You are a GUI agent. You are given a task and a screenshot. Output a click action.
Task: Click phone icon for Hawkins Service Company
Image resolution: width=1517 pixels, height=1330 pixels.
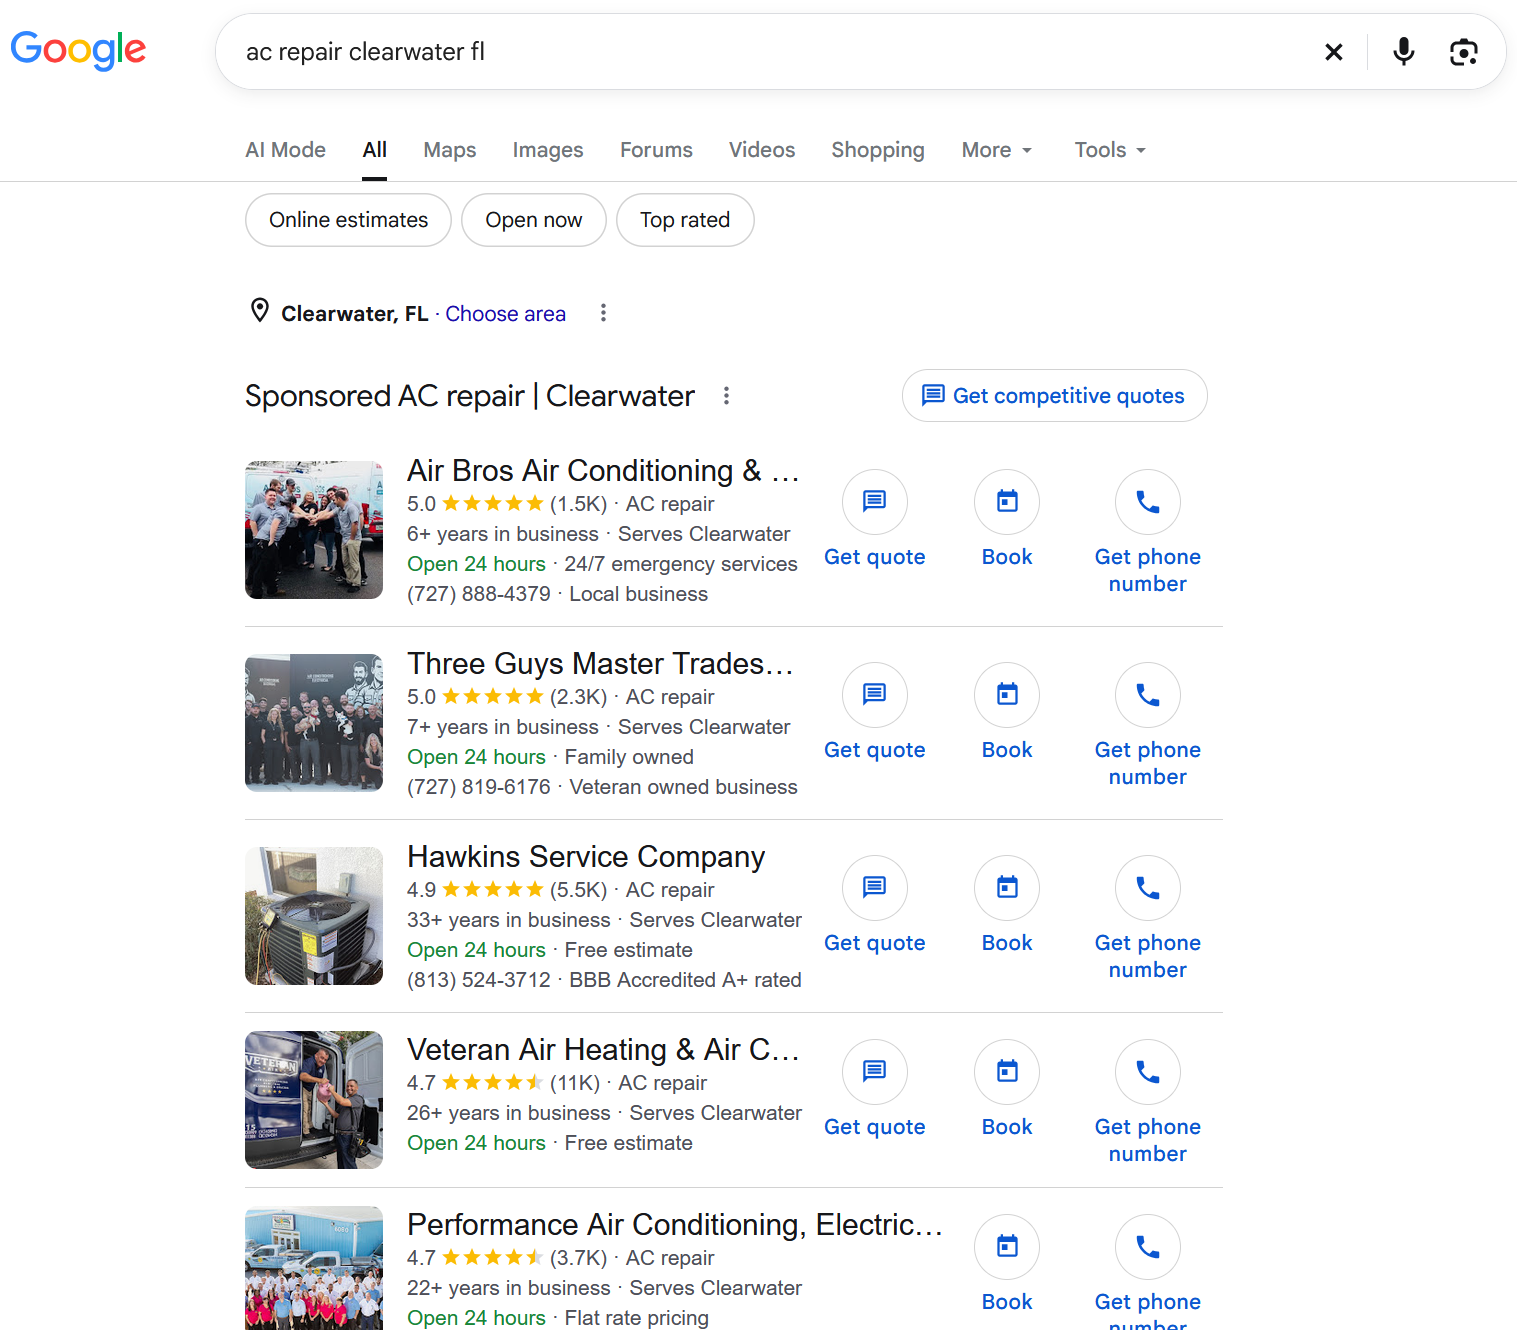click(x=1148, y=887)
